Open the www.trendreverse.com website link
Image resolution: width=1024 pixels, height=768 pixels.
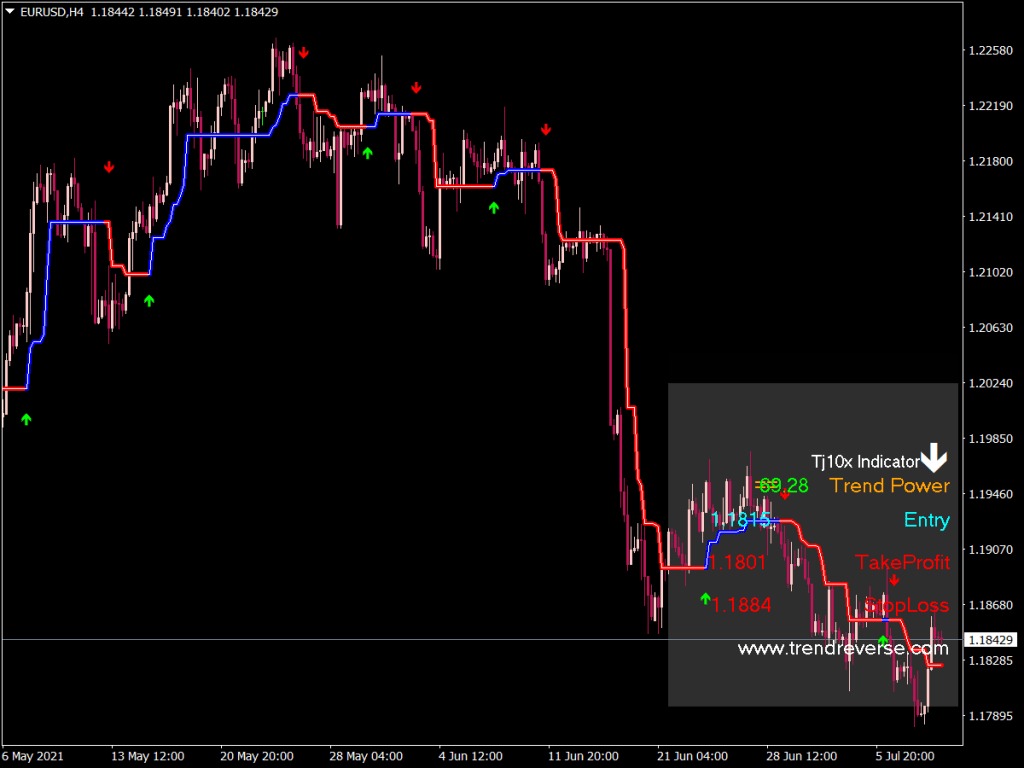click(x=842, y=649)
